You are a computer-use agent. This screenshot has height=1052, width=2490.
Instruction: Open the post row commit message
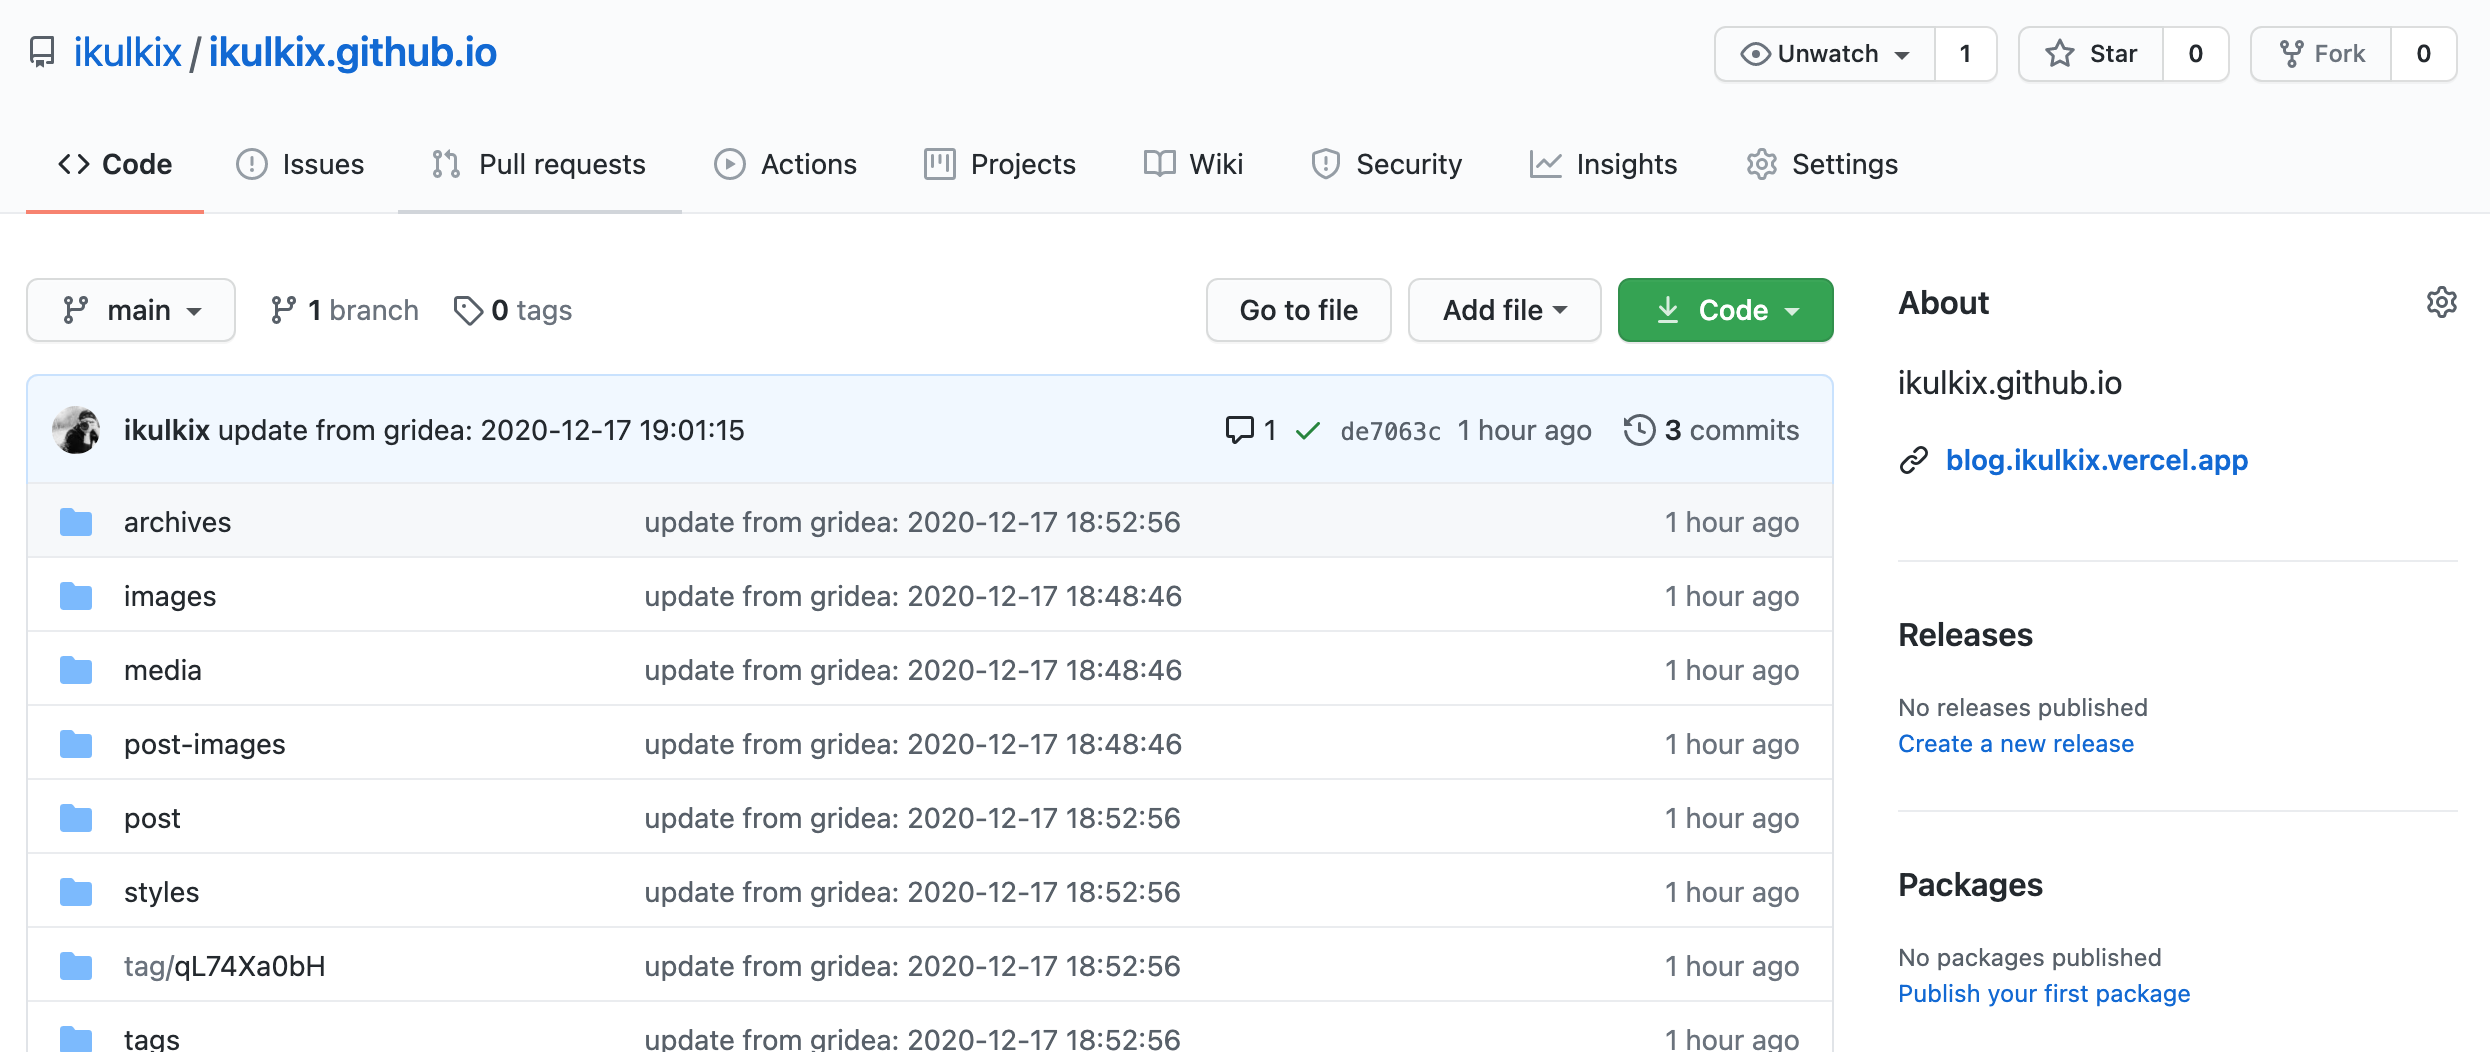tap(912, 818)
